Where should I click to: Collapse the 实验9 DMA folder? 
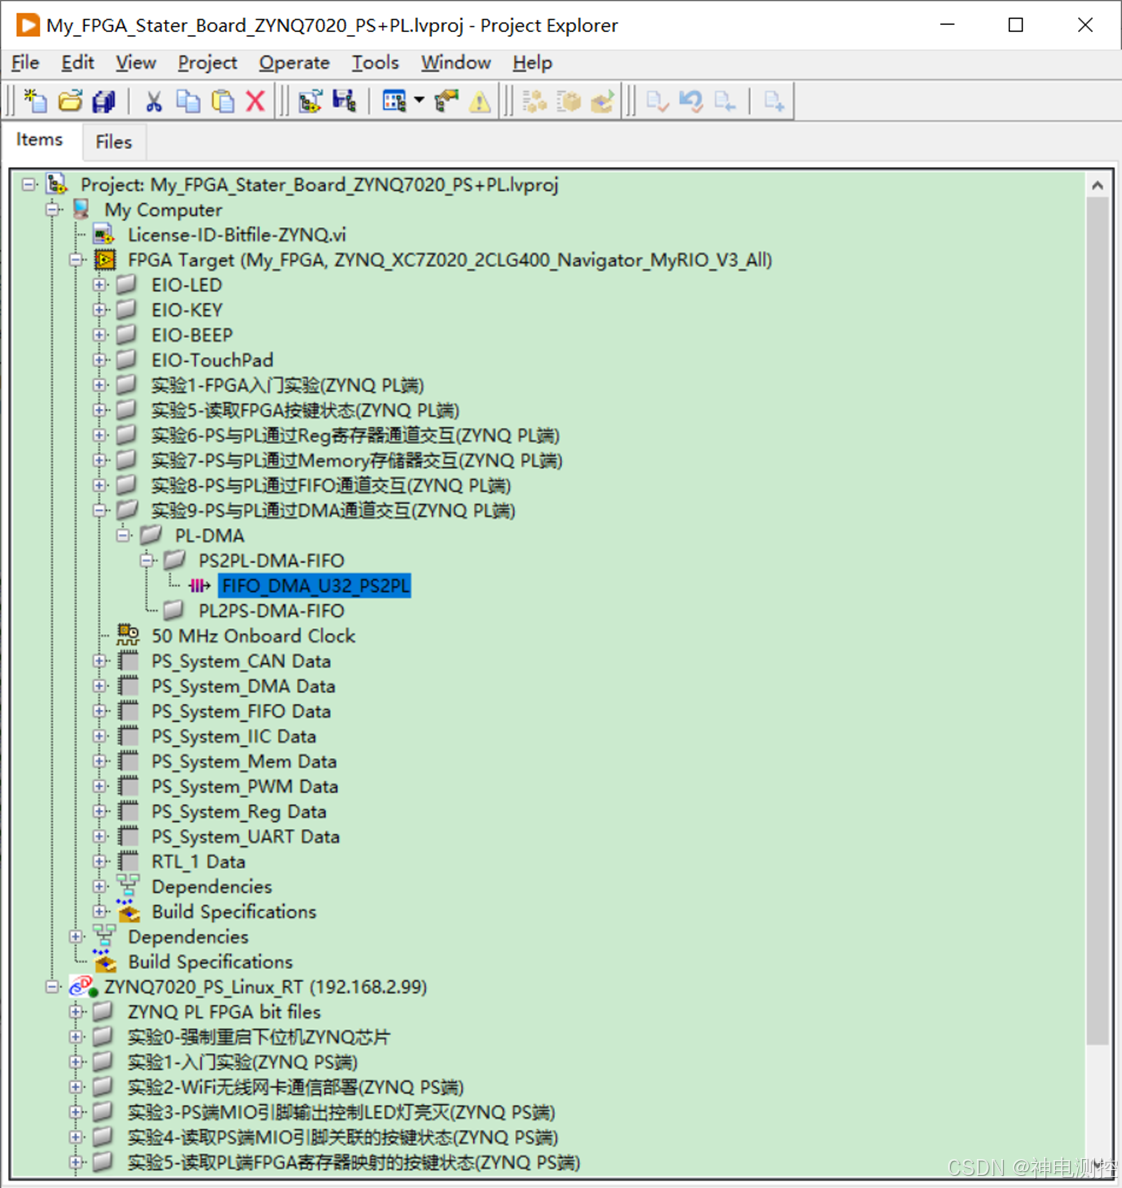point(99,511)
